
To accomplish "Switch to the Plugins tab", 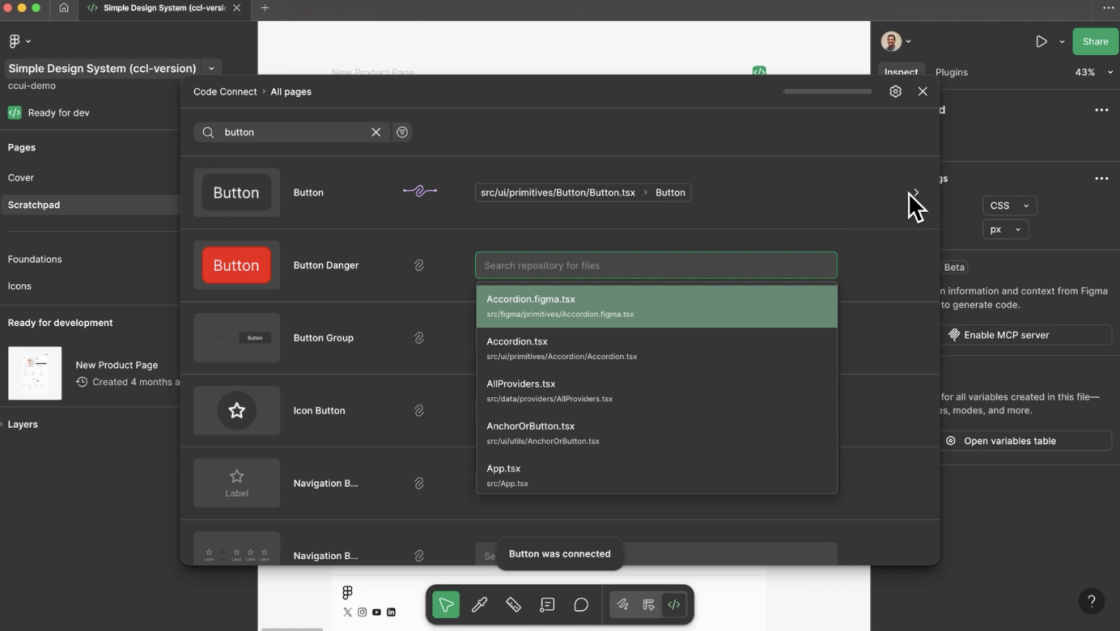I will click(951, 72).
